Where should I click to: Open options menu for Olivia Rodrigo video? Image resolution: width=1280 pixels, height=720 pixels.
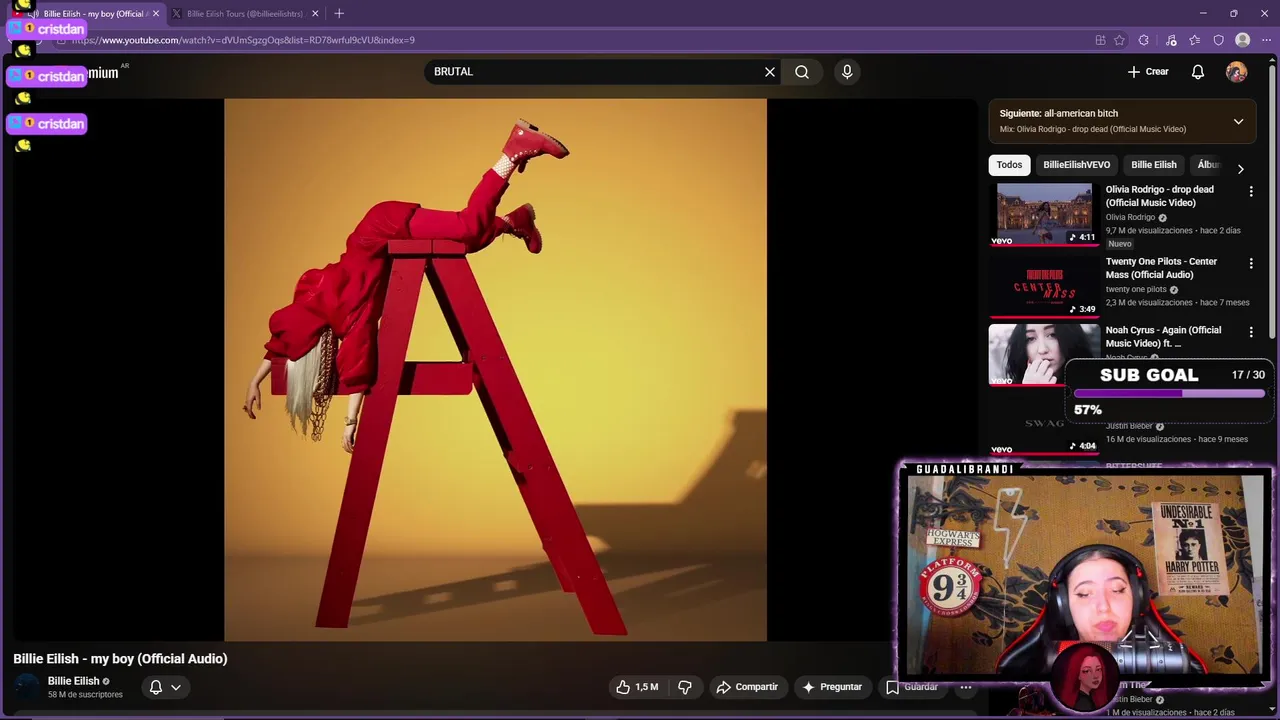tap(1250, 191)
